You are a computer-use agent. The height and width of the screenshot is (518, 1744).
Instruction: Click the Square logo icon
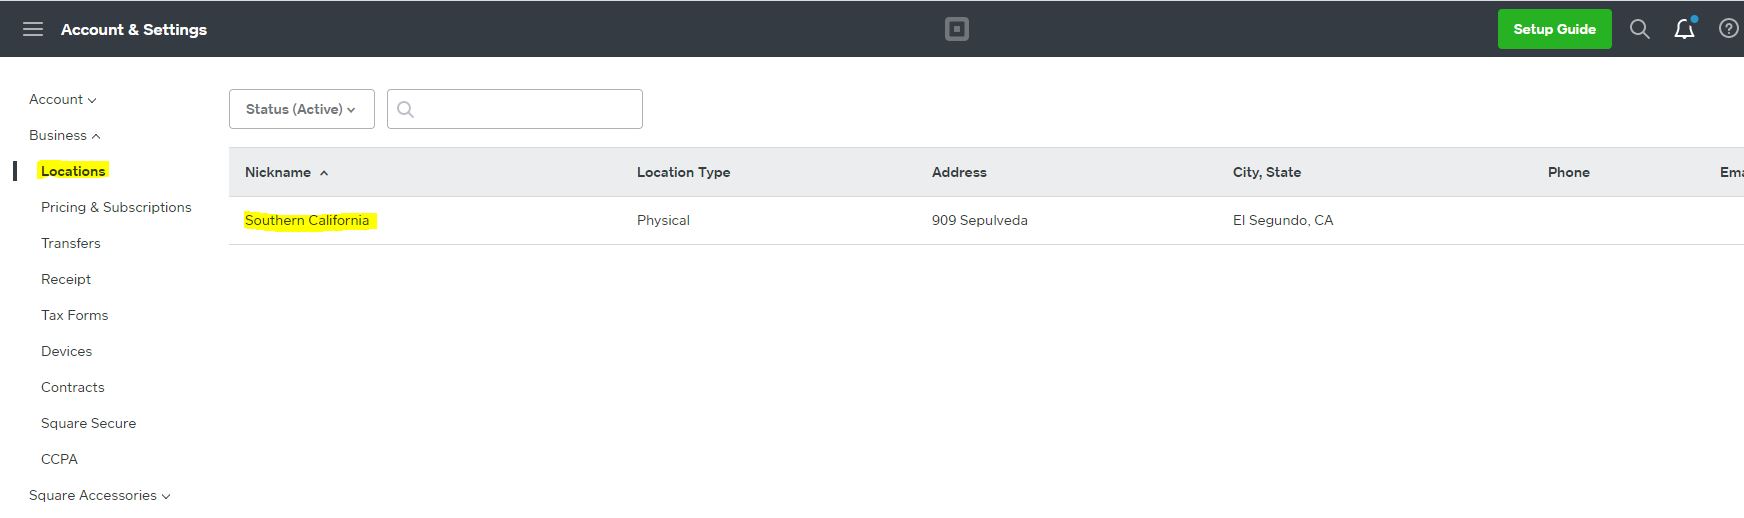[956, 29]
